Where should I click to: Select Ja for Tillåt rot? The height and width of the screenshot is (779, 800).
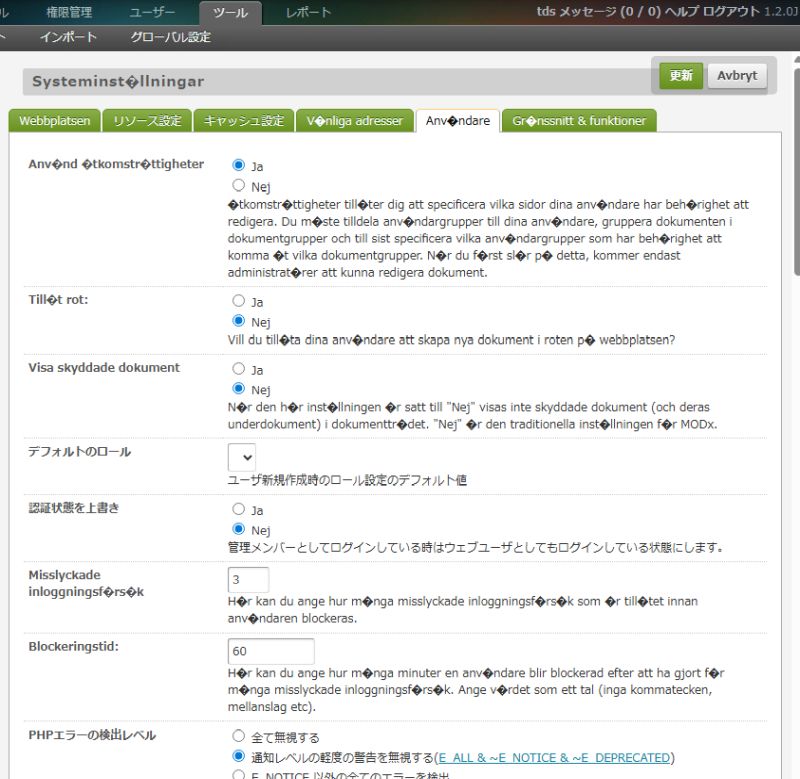point(239,300)
